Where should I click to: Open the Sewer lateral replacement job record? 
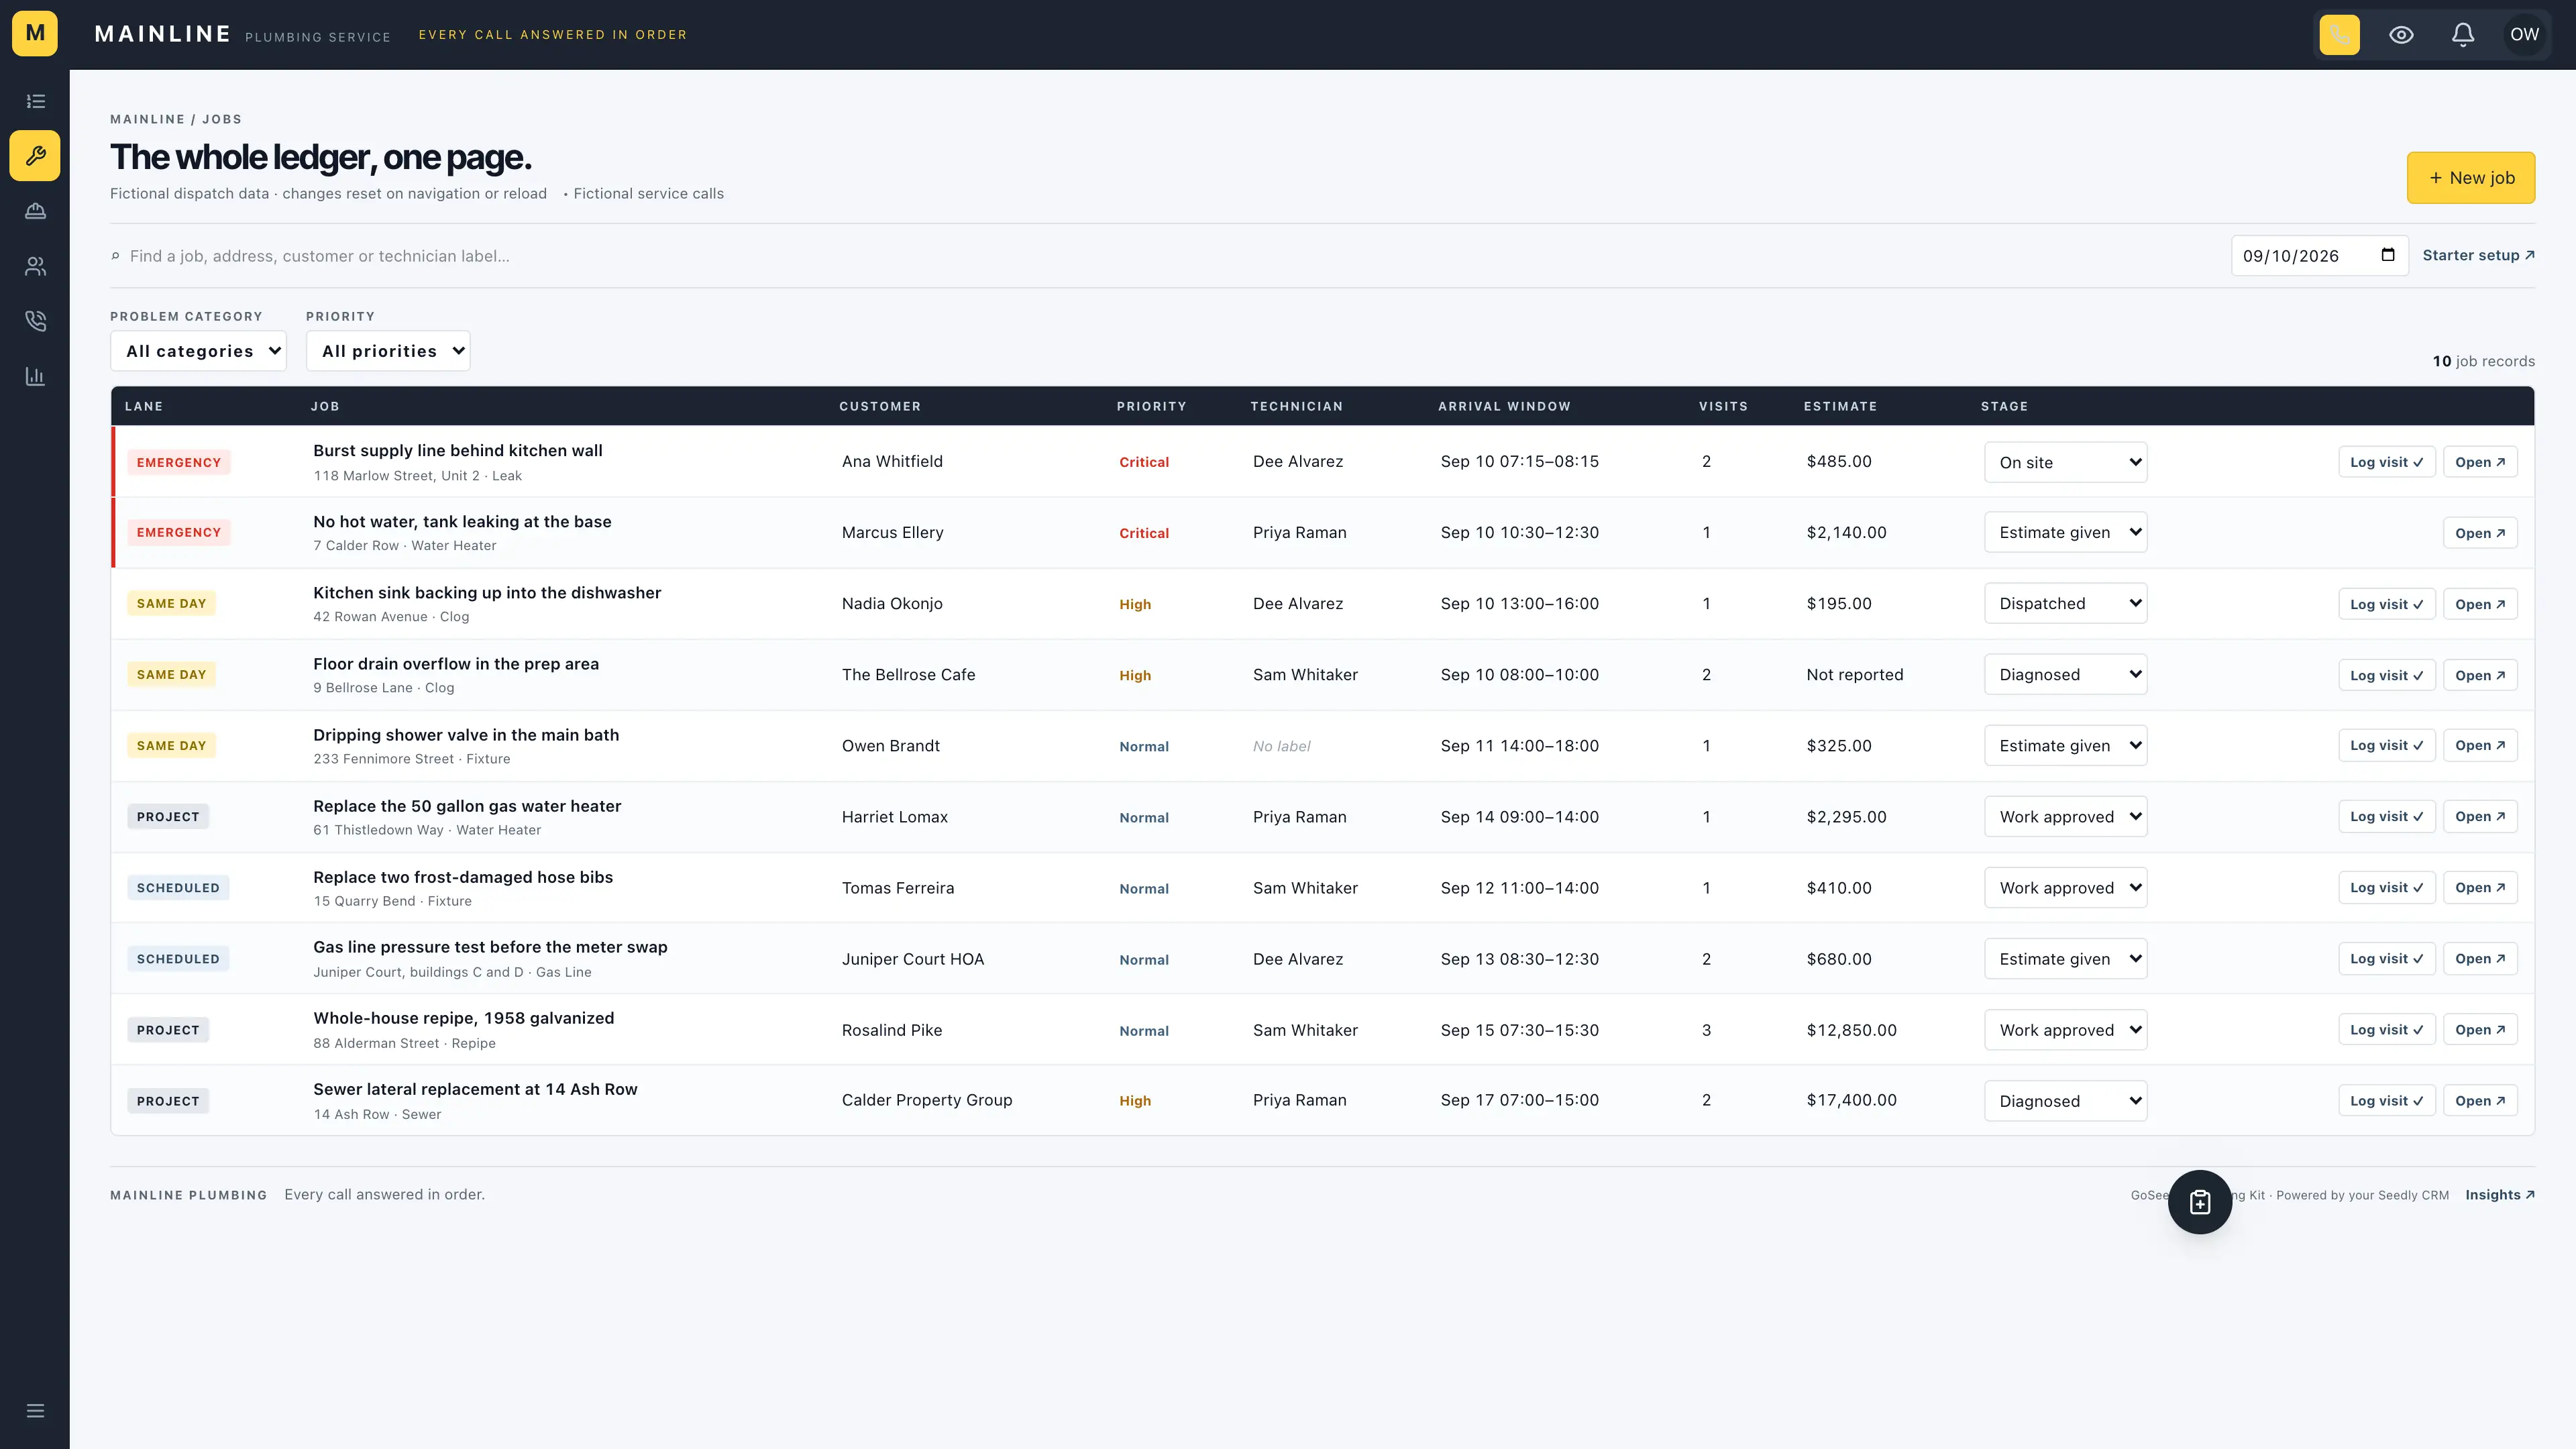coord(2480,1100)
